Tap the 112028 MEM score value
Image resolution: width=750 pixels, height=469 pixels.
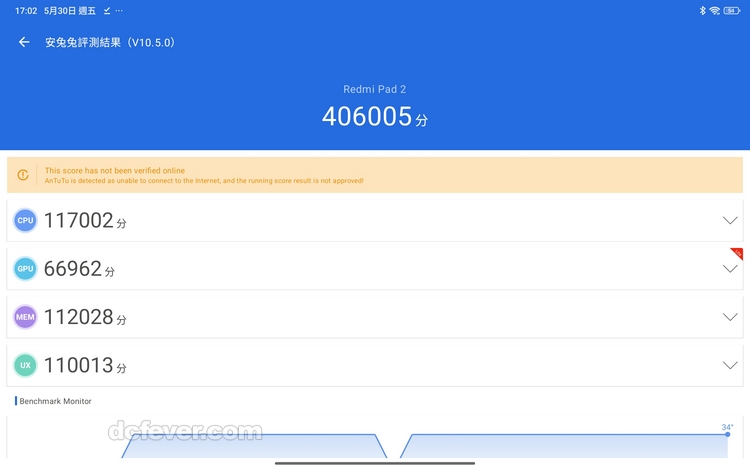pos(79,317)
